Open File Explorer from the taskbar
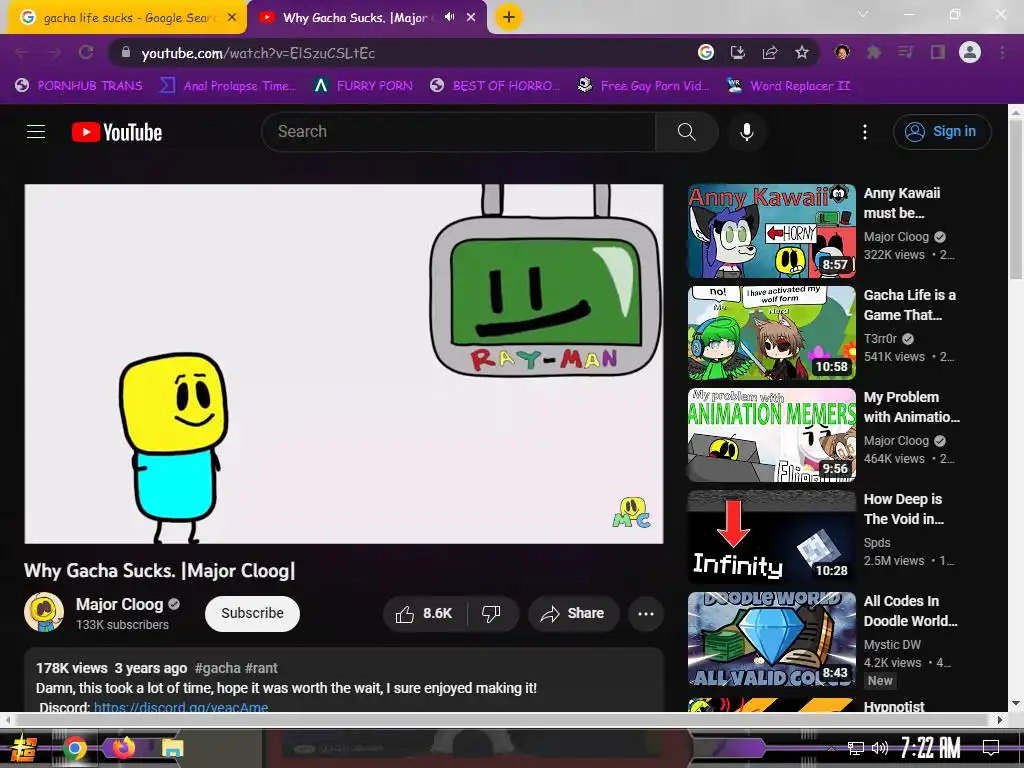This screenshot has width=1024, height=768. (172, 748)
